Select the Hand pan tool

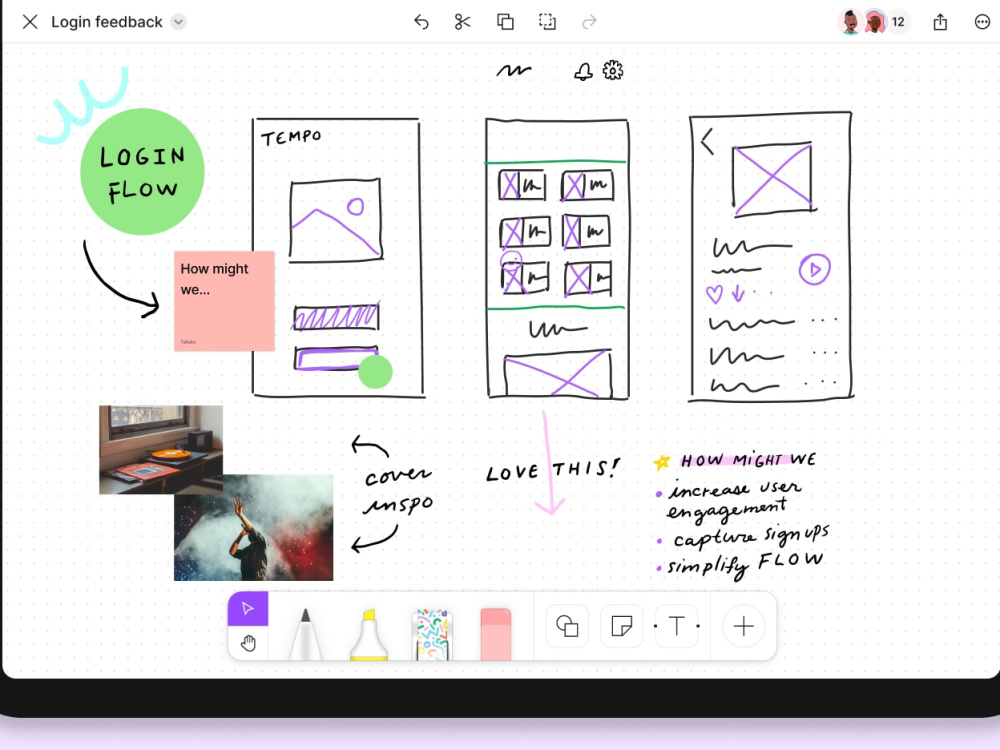coord(248,643)
